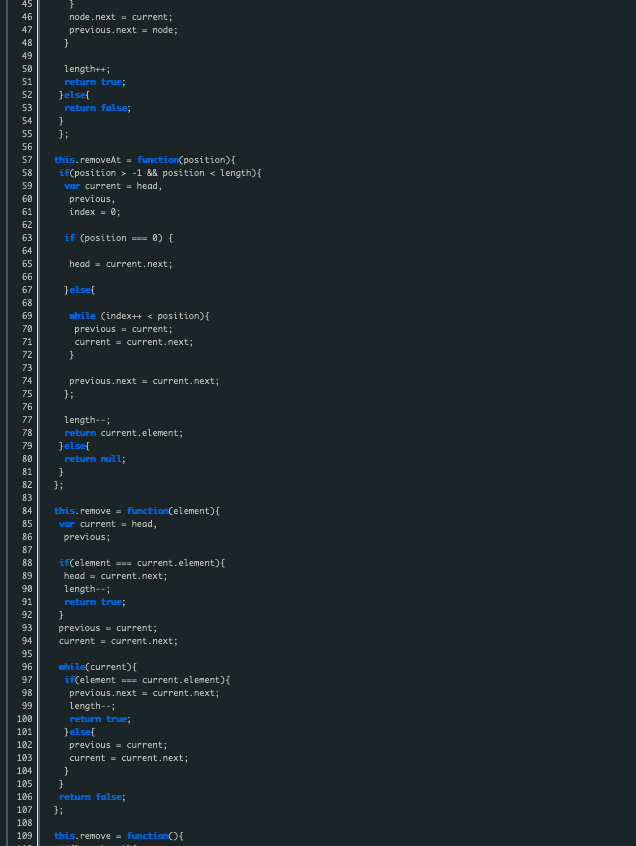Viewport: 636px width, 846px height.
Task: Click line number 69 in the gutter
Action: [x=27, y=316]
